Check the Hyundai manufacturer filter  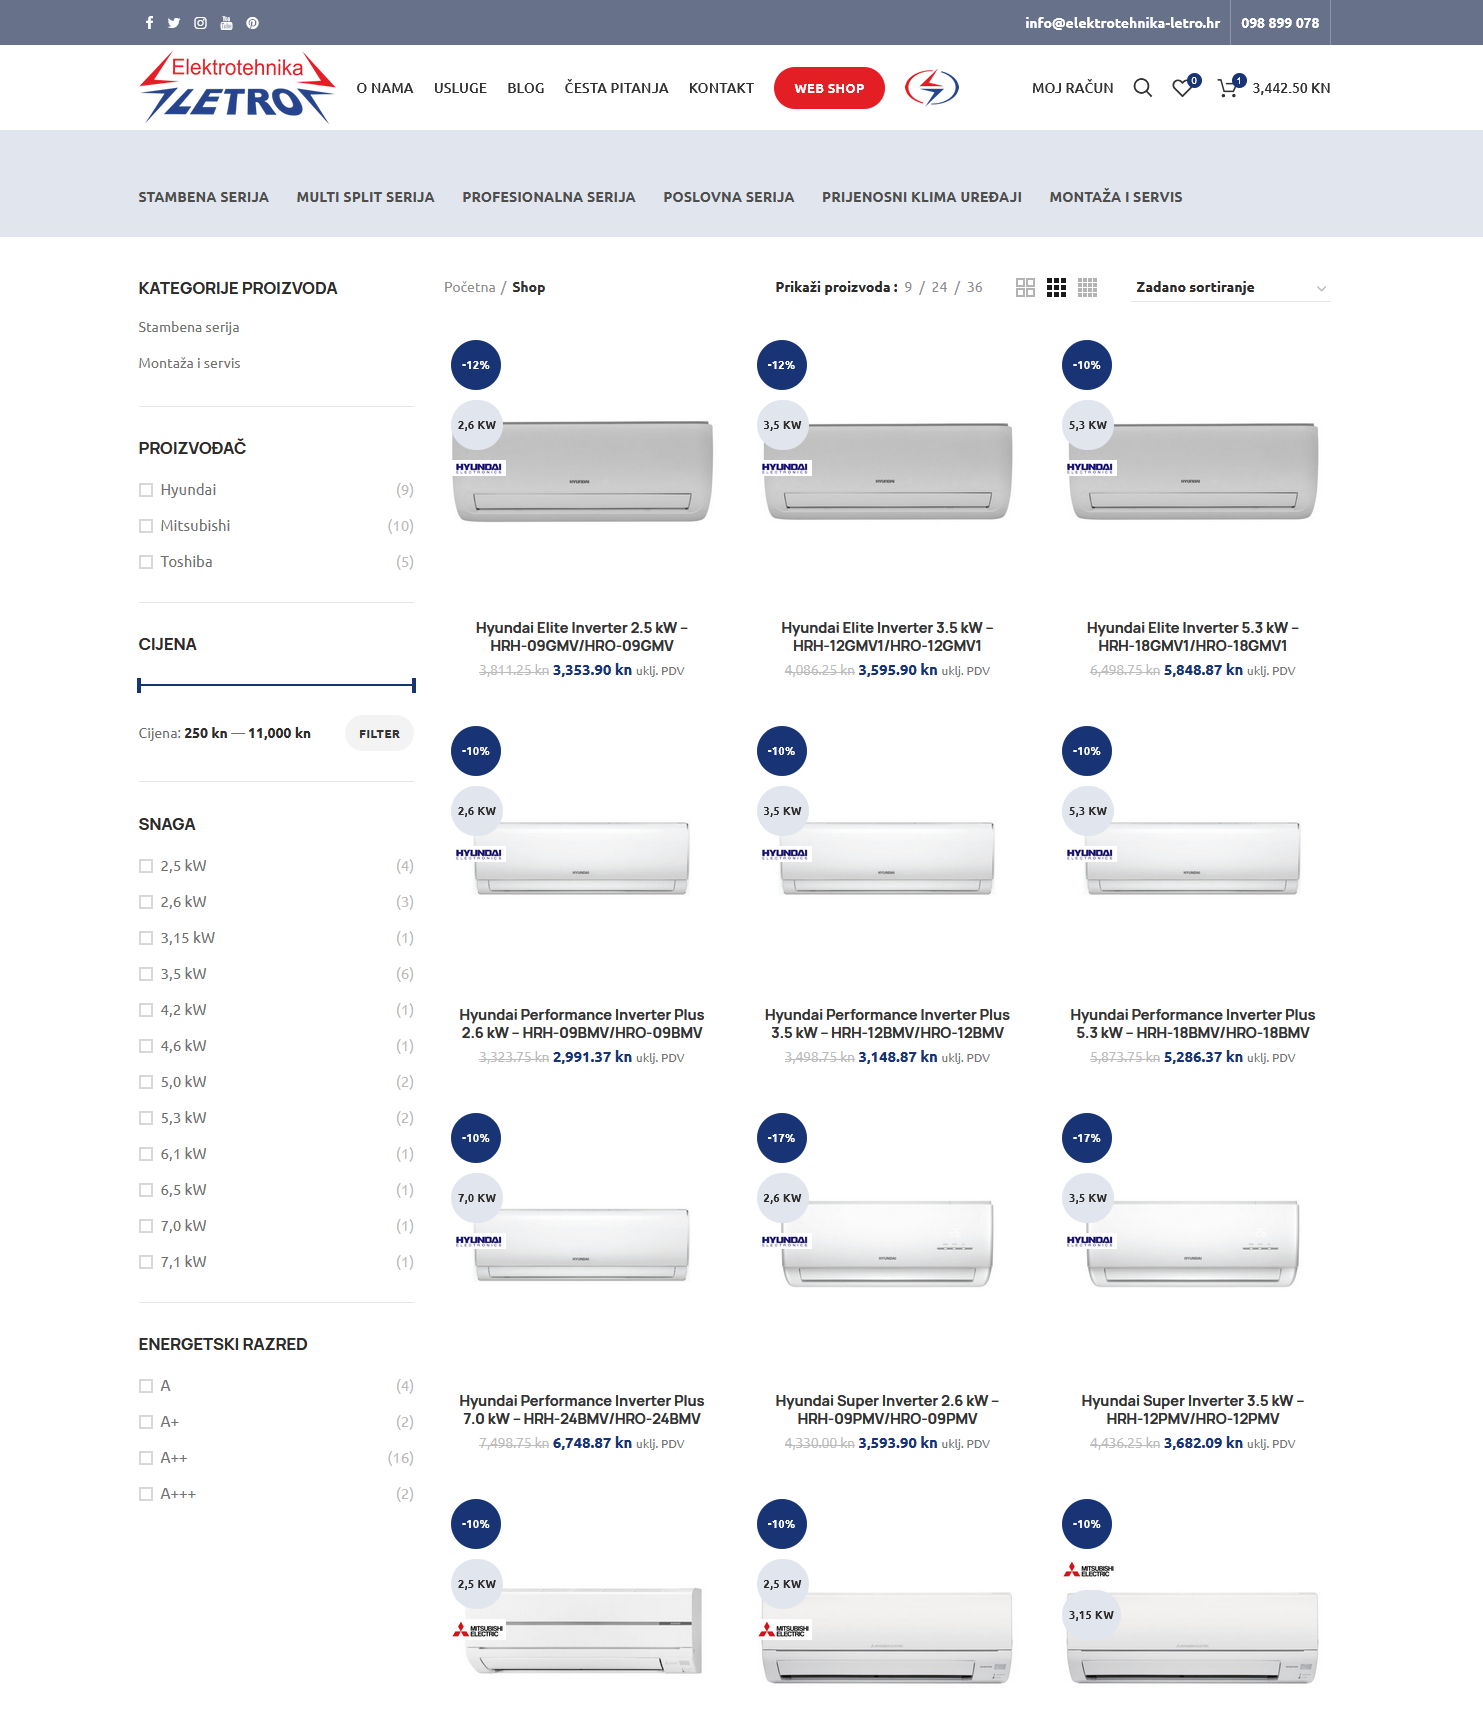click(x=146, y=490)
